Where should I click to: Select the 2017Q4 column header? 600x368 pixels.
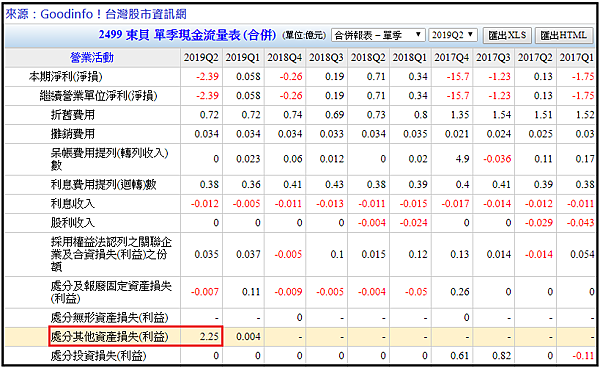coord(452,57)
